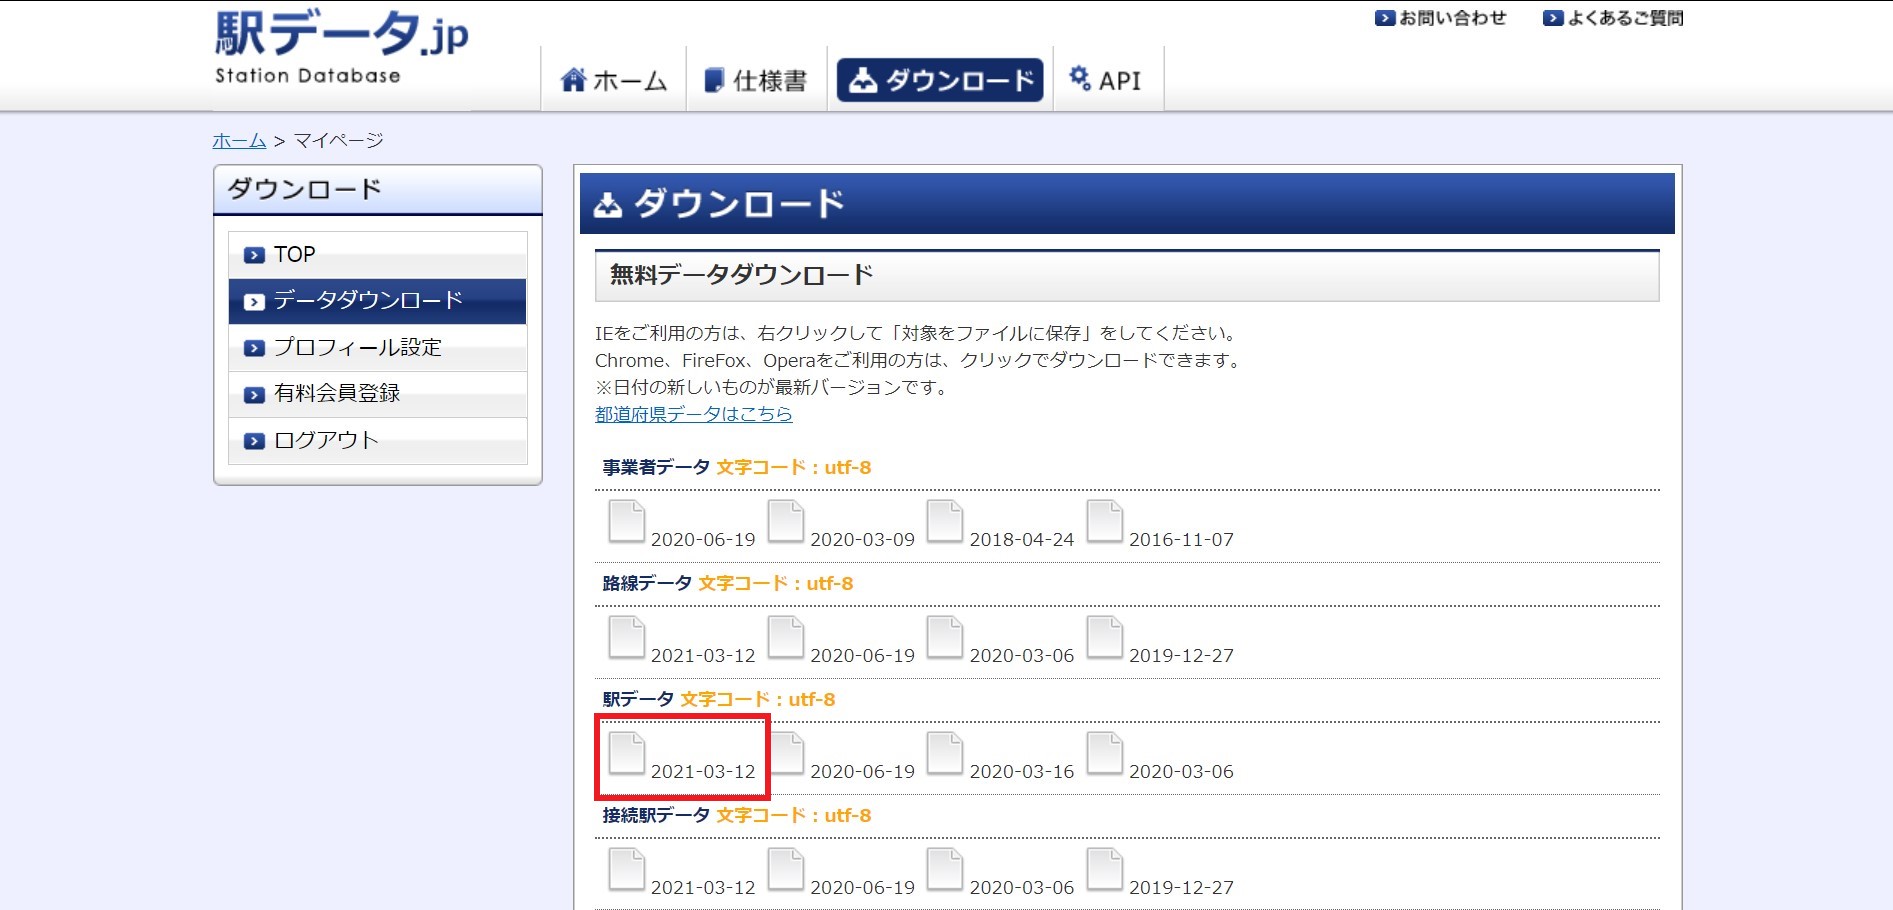Navigate to ホーム in the breadcrumb trail
Viewport: 1893px width, 910px height.
(239, 141)
